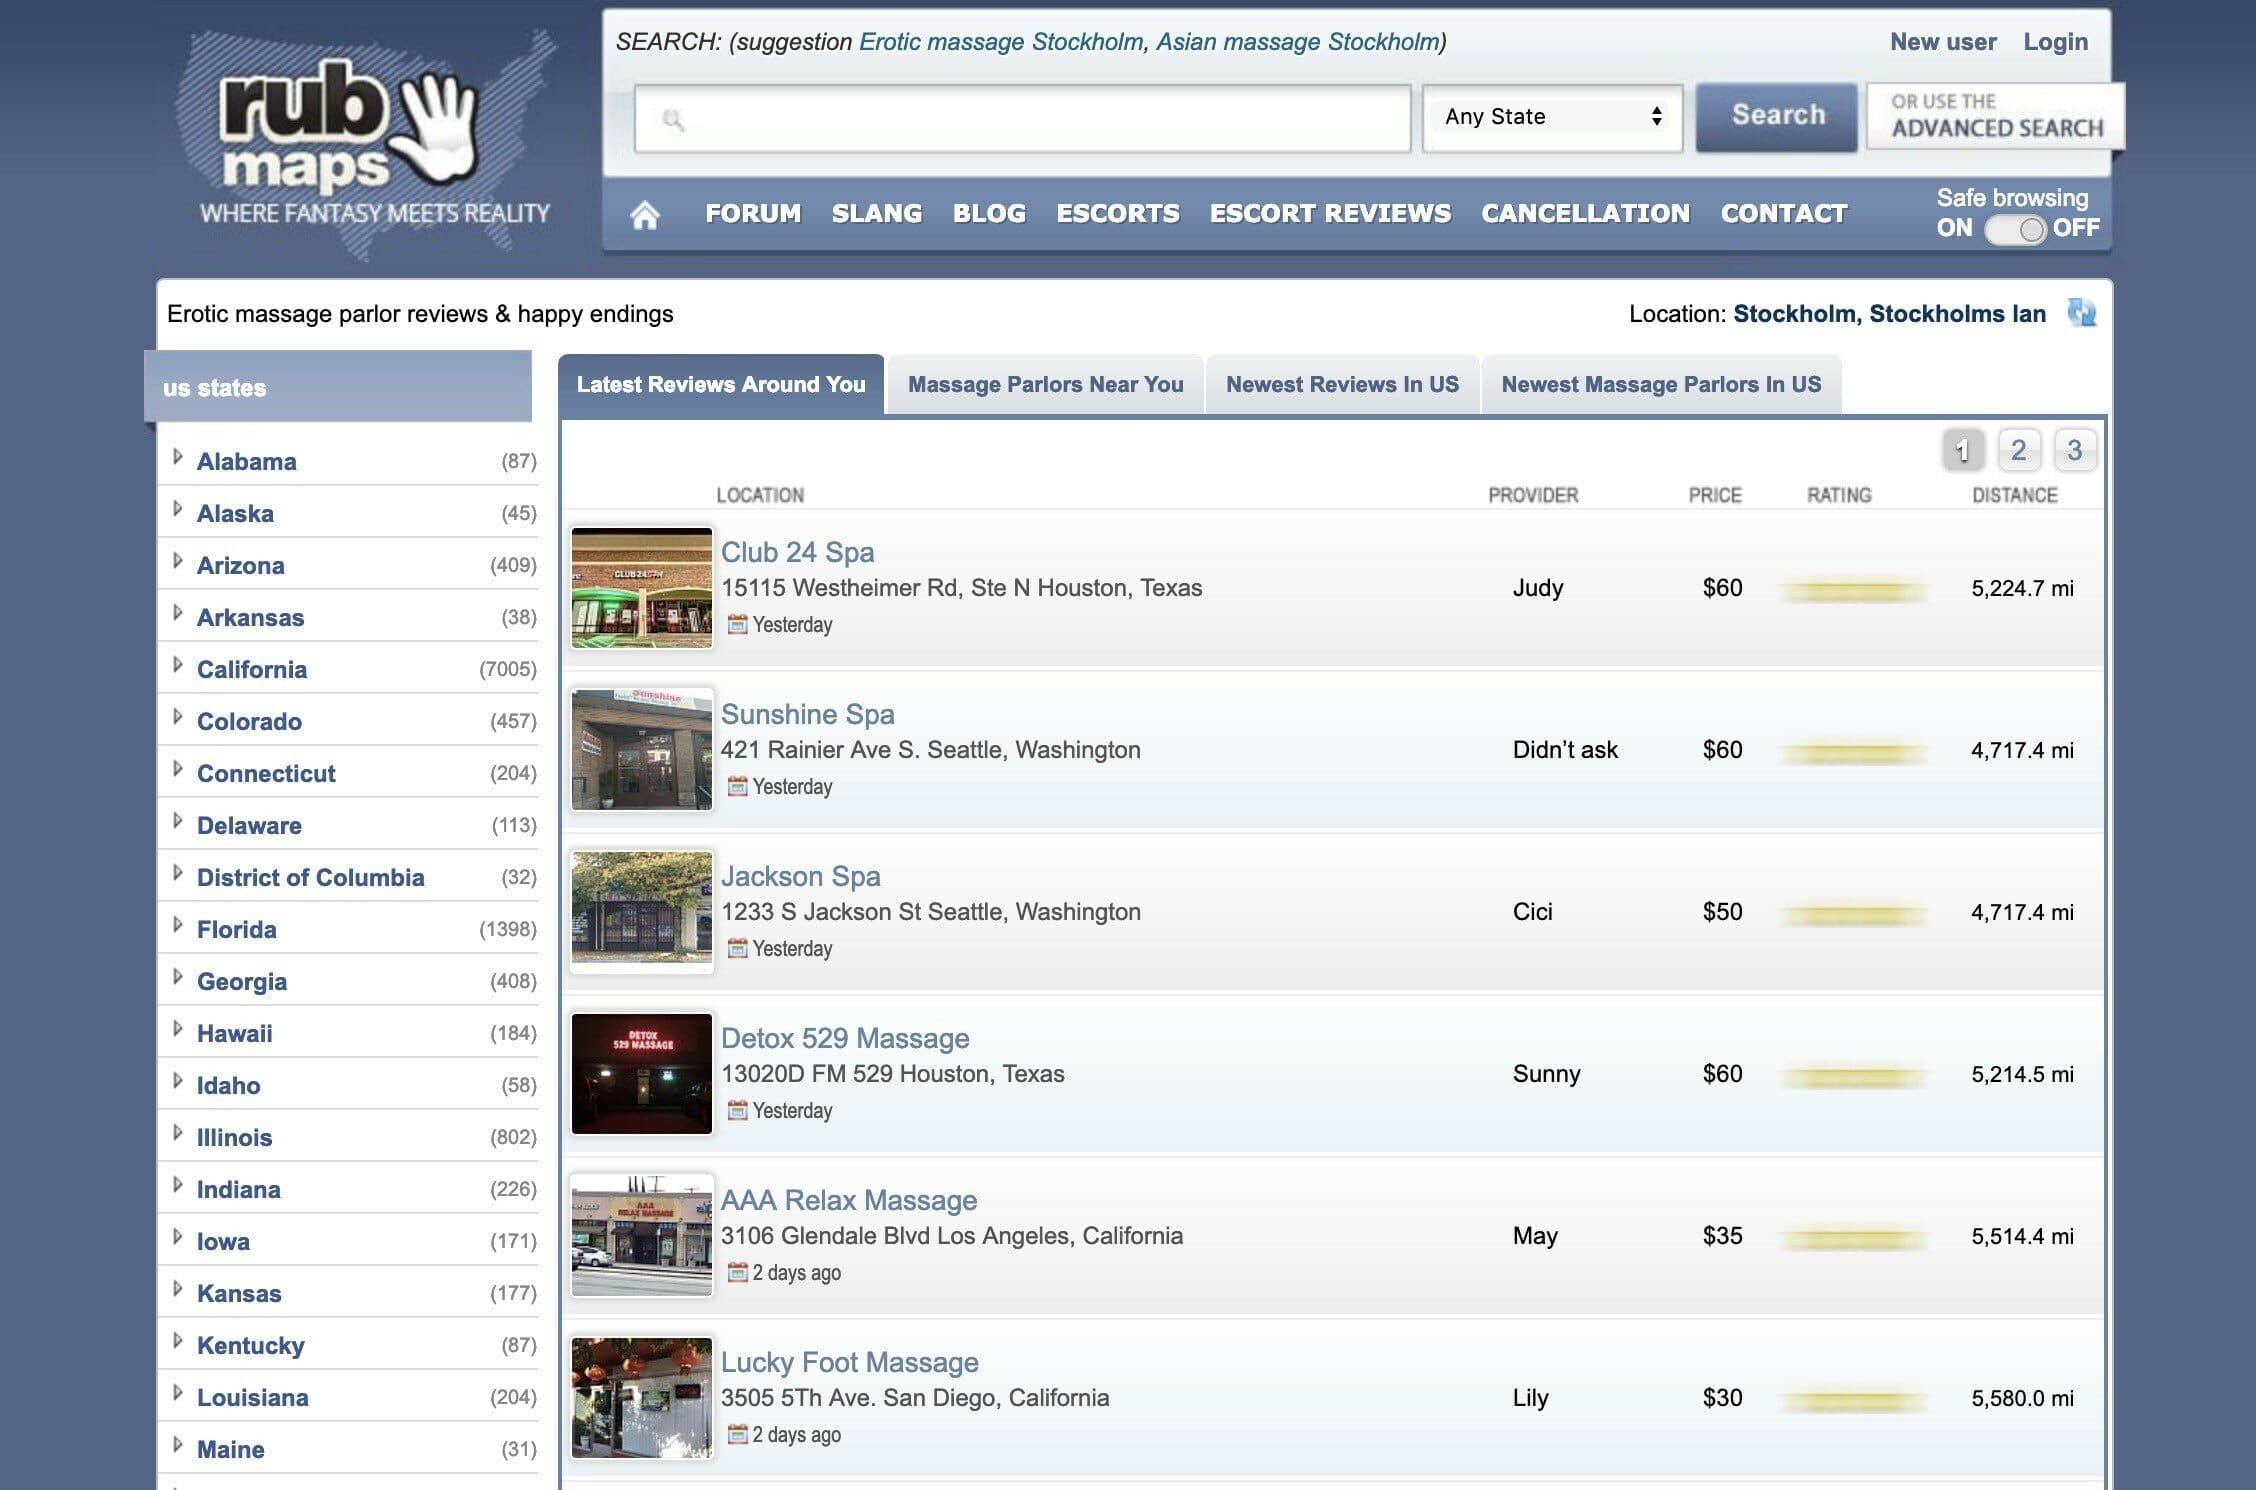Click the Stockholm, Stockholms lan location link
The height and width of the screenshot is (1490, 2256).
coord(1889,314)
